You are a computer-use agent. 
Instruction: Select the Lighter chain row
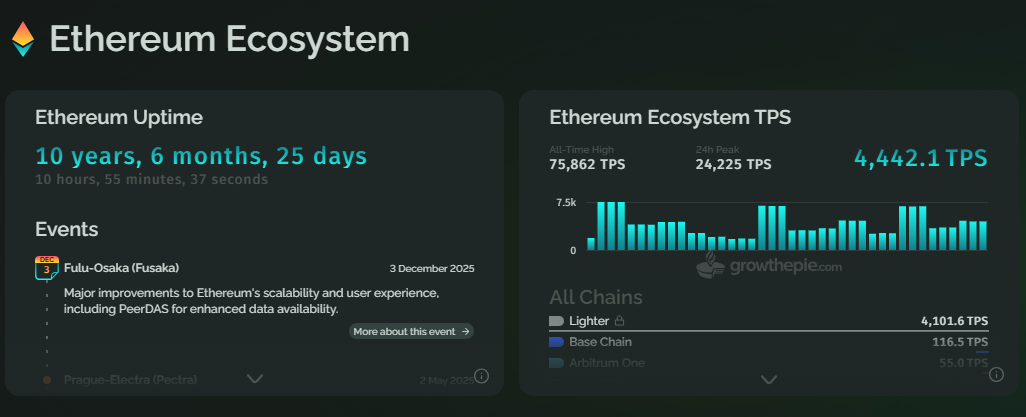(768, 321)
